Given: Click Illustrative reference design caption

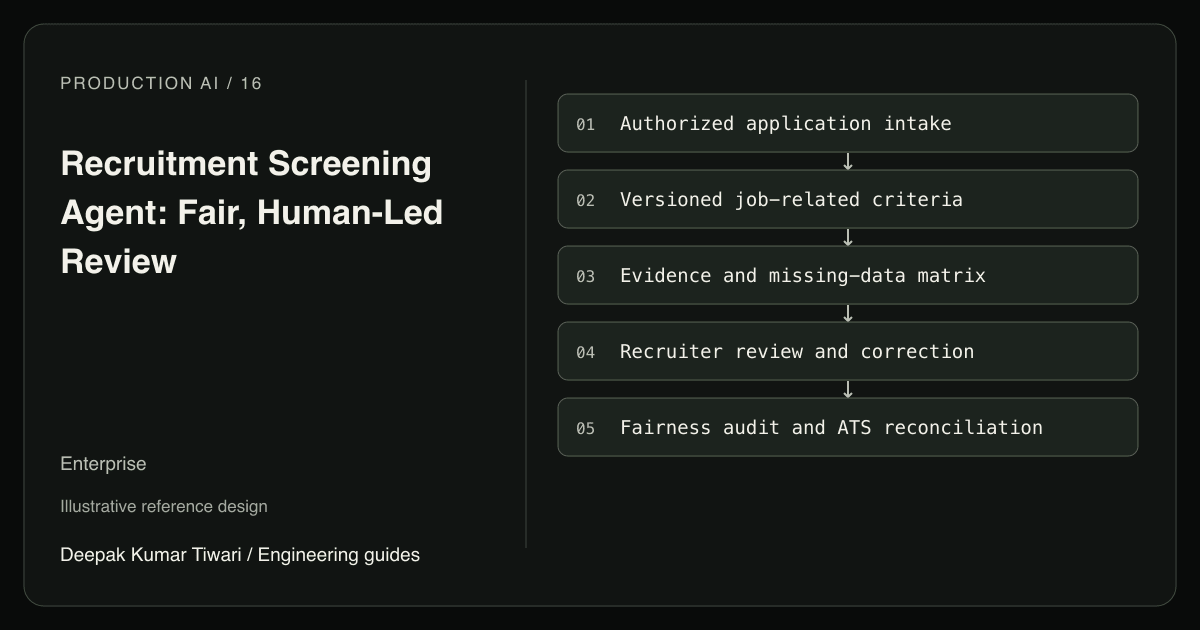Looking at the screenshot, I should (164, 506).
